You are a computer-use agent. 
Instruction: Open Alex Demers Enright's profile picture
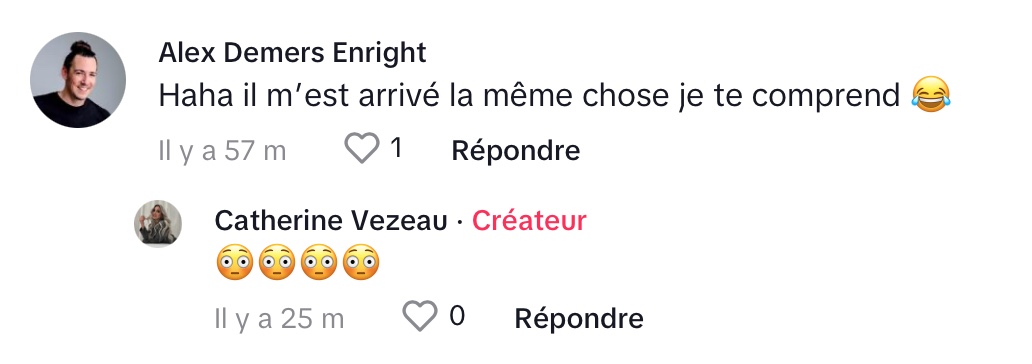pos(78,80)
